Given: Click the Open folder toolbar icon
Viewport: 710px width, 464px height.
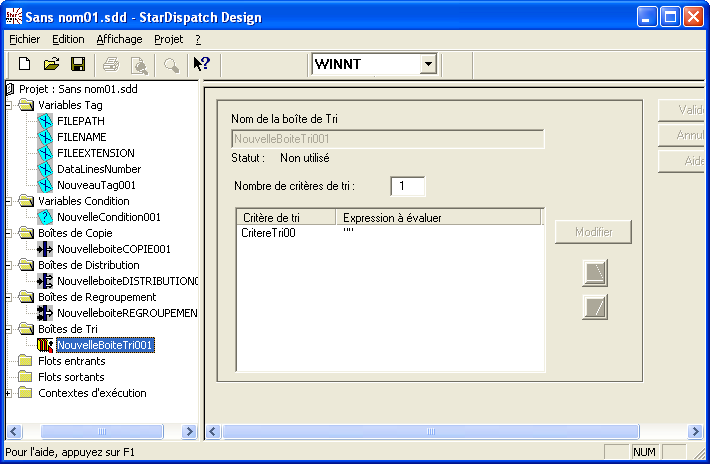Looking at the screenshot, I should pos(51,64).
